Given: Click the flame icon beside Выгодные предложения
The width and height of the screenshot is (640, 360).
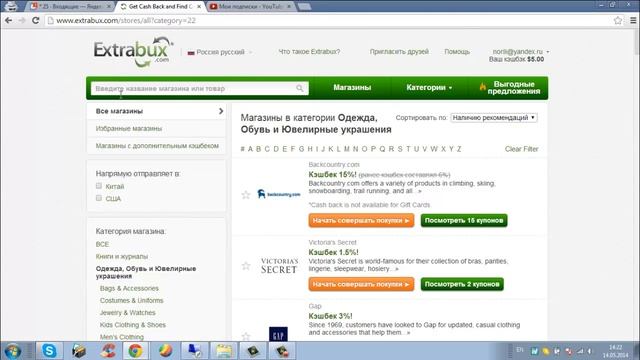Looking at the screenshot, I should (x=483, y=87).
